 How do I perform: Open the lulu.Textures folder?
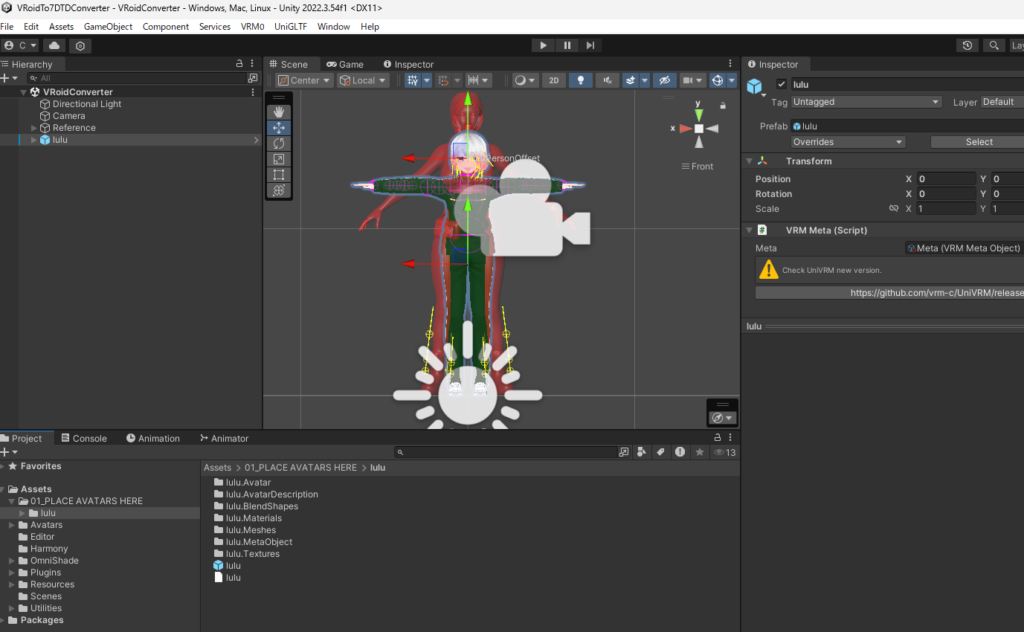[x=252, y=554]
